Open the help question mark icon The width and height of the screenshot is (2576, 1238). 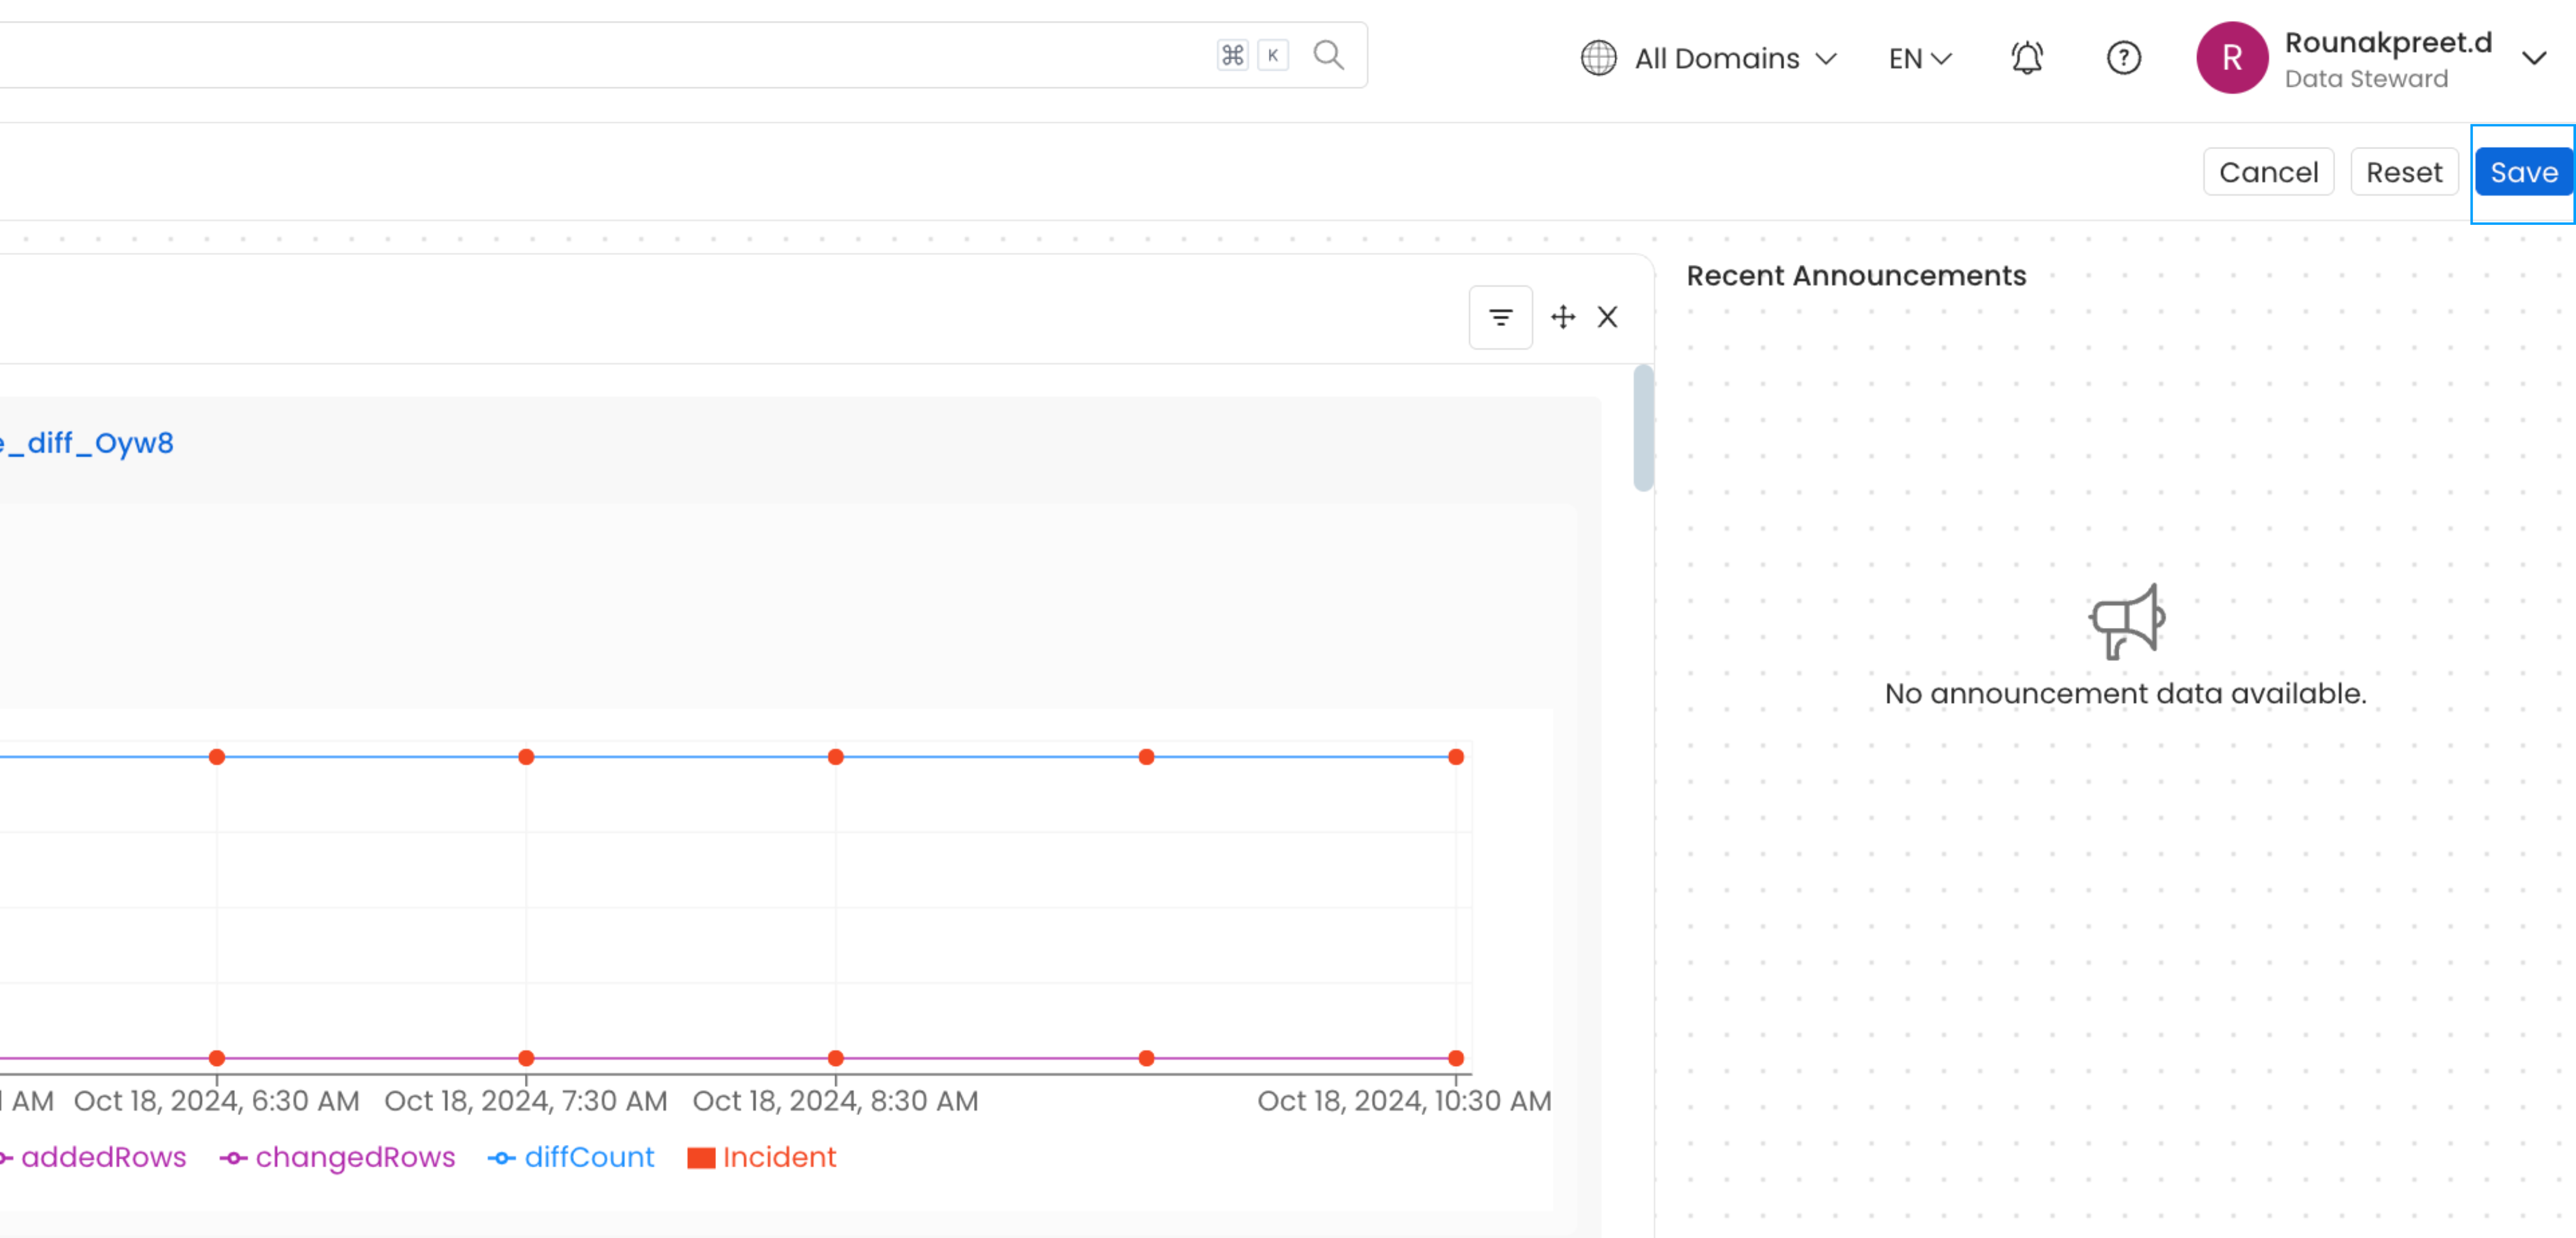point(2123,58)
